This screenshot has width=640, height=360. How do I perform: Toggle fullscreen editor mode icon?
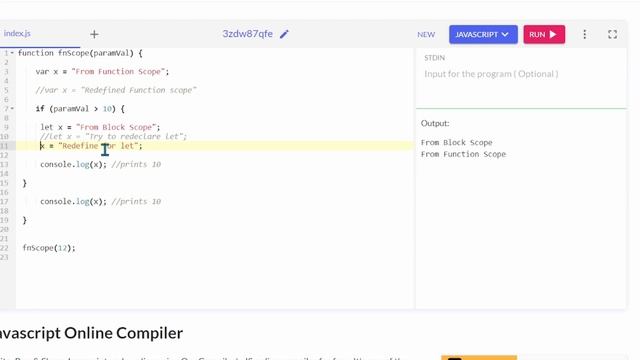(x=612, y=34)
